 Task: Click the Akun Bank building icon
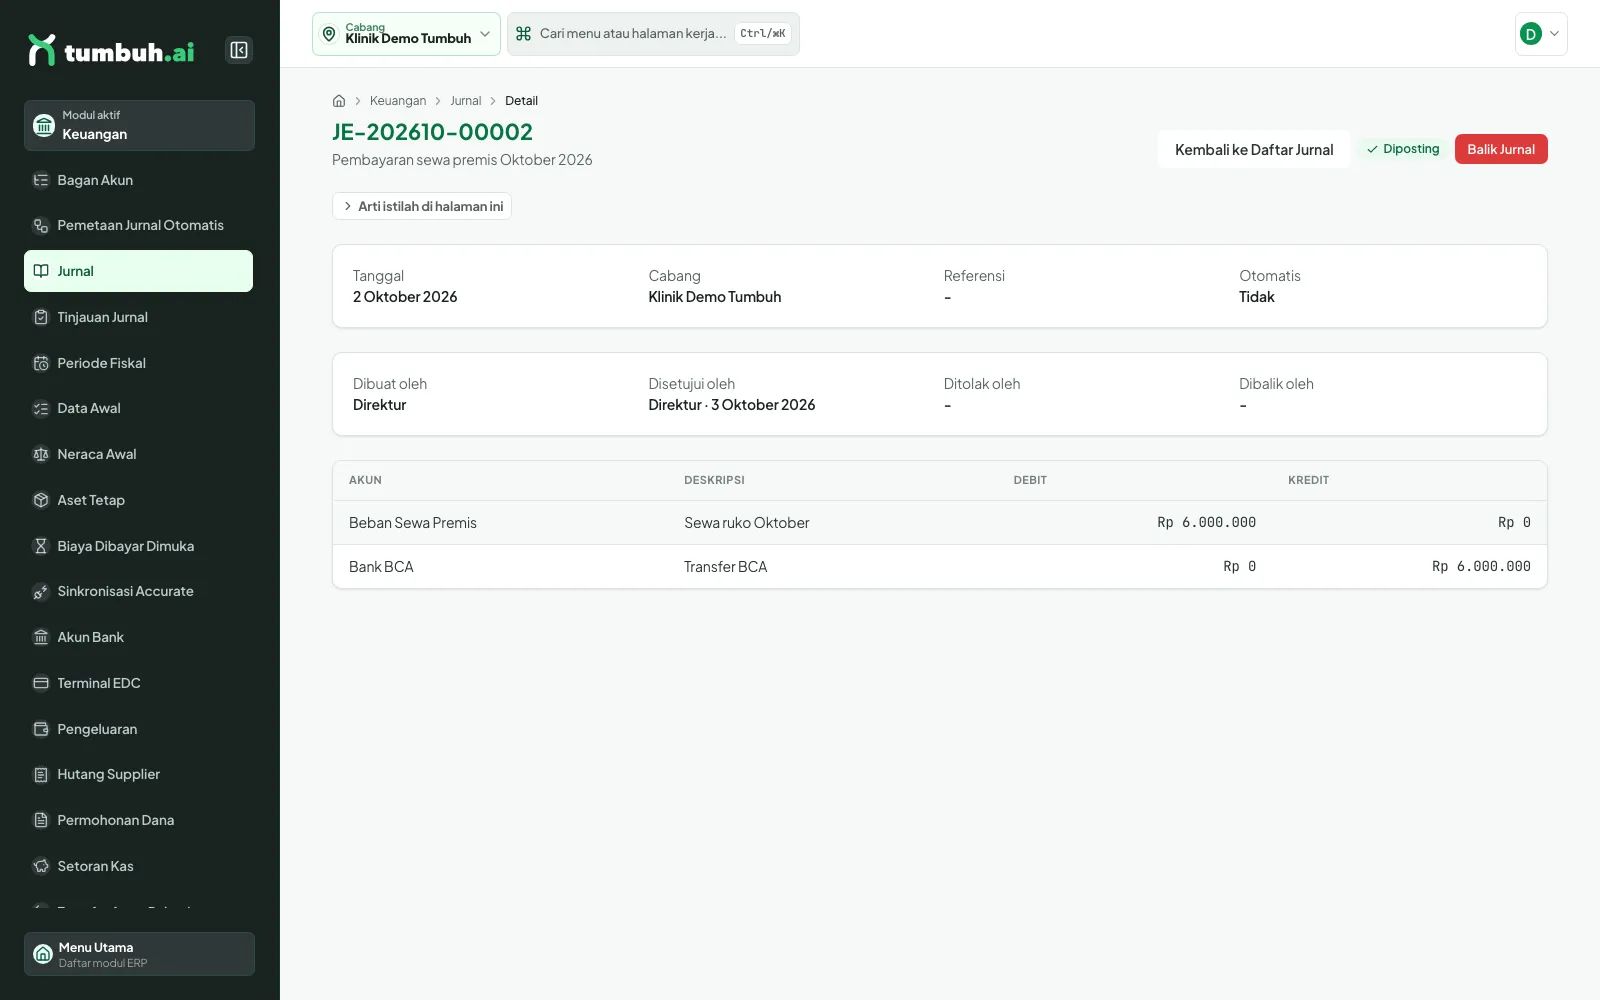(41, 637)
